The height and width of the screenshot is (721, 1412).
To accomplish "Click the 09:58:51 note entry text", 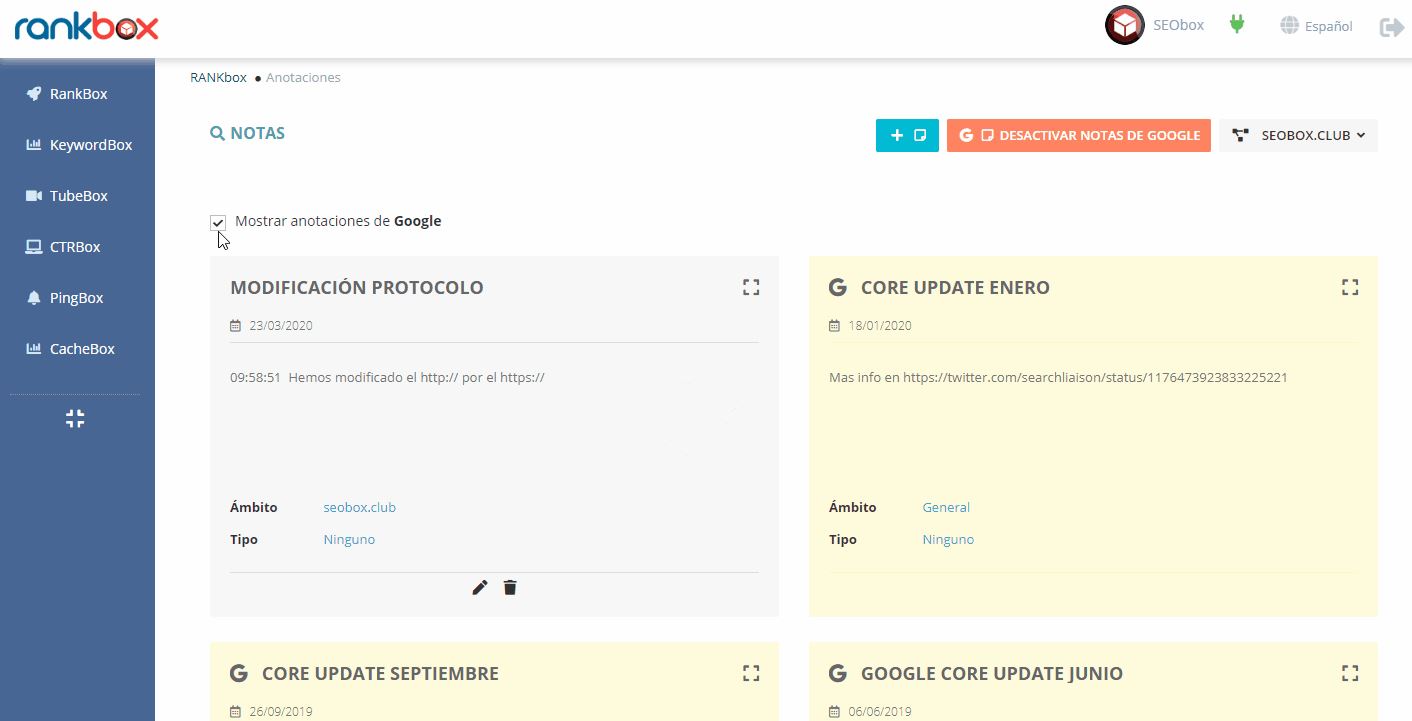I will [387, 378].
